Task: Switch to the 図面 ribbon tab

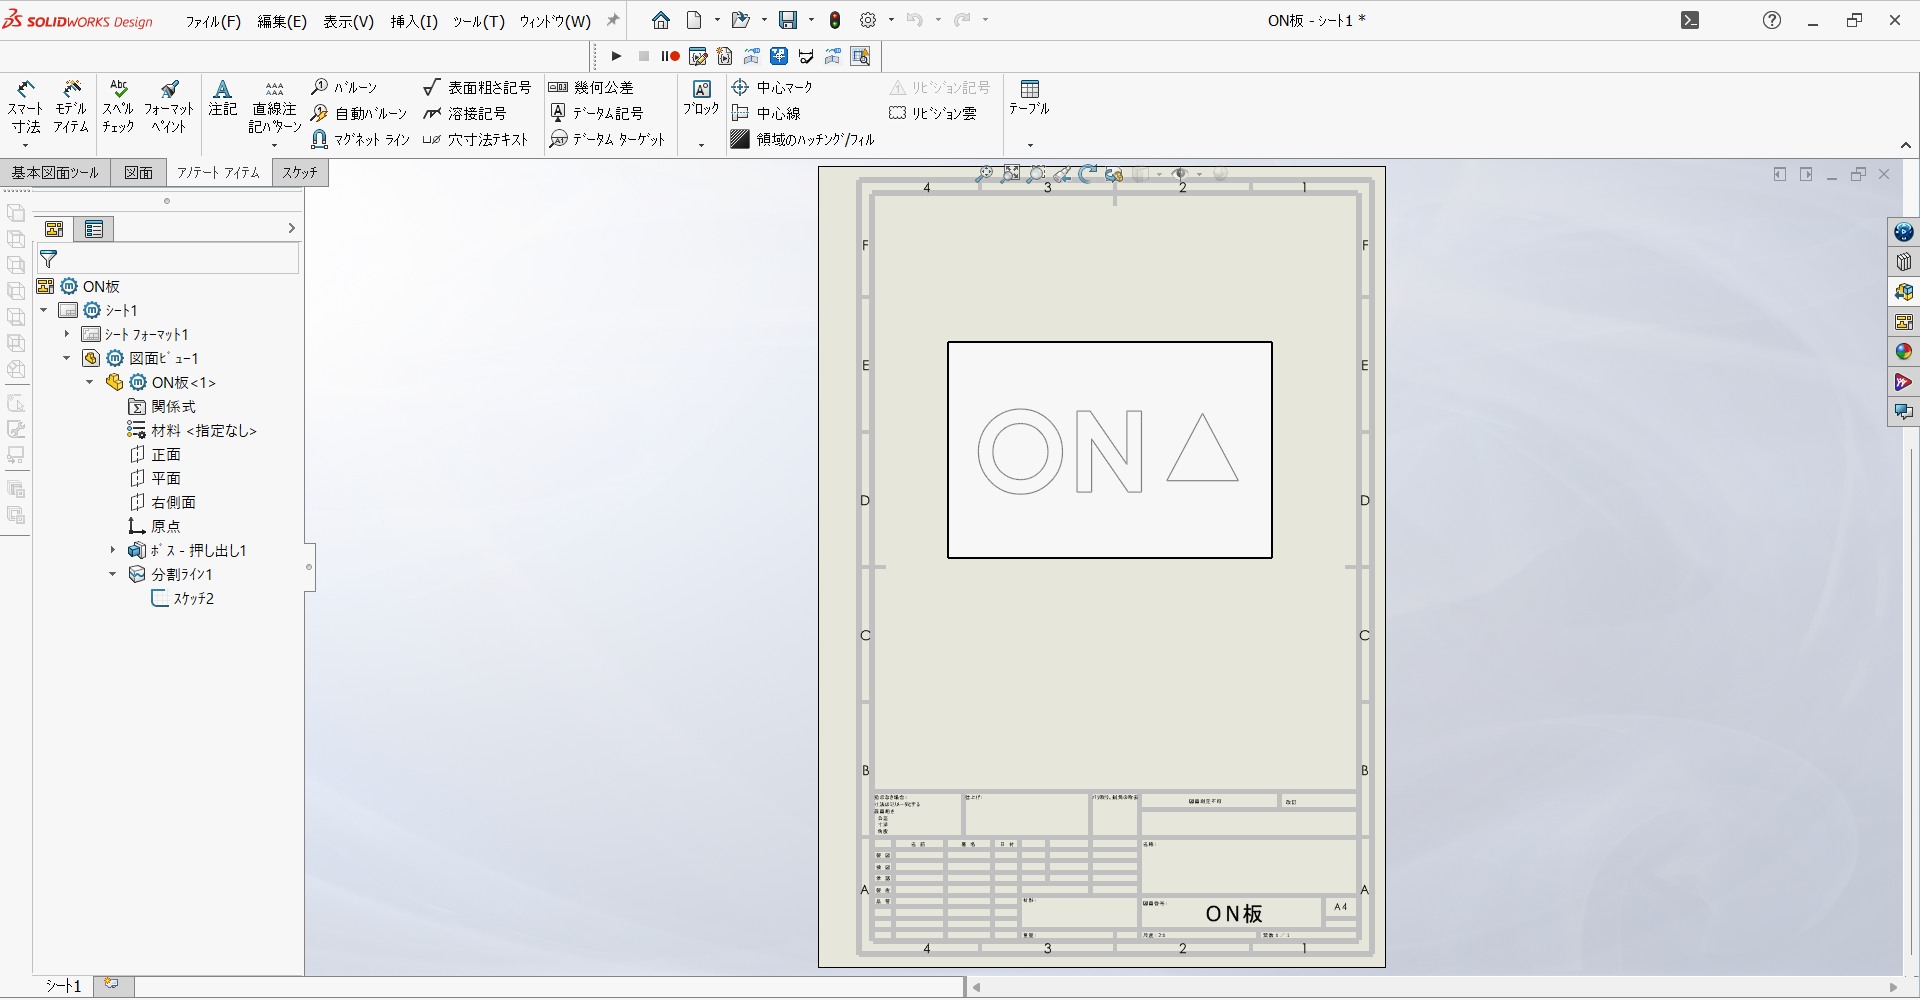Action: click(x=139, y=173)
